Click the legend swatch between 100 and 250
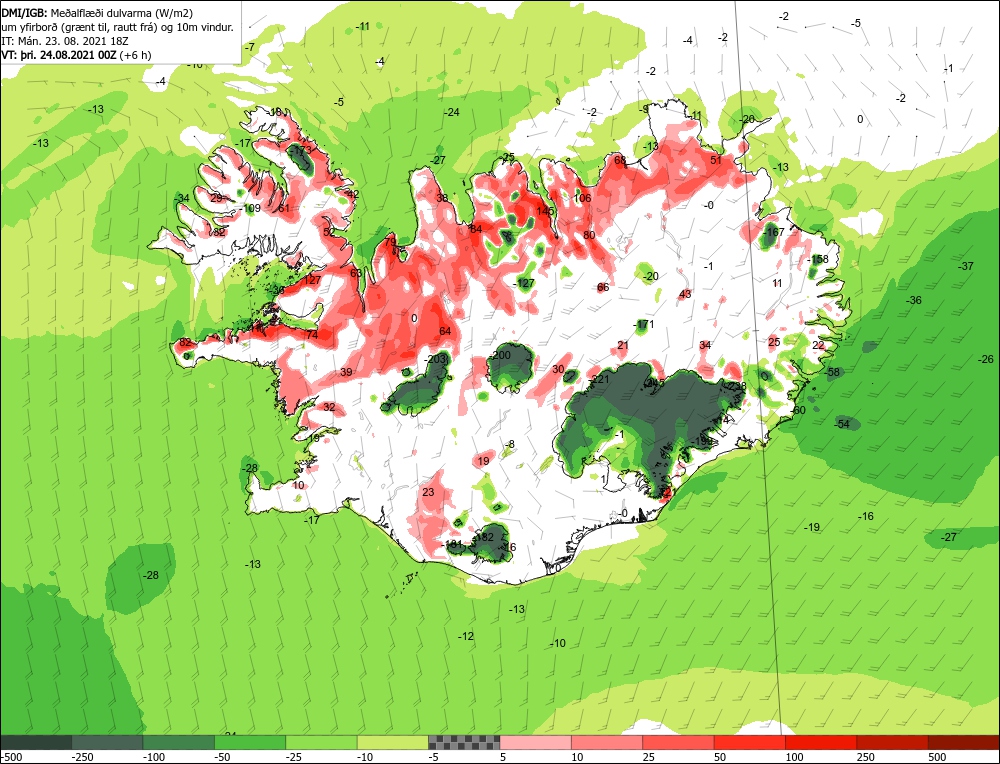The width and height of the screenshot is (1000, 764). (x=821, y=742)
